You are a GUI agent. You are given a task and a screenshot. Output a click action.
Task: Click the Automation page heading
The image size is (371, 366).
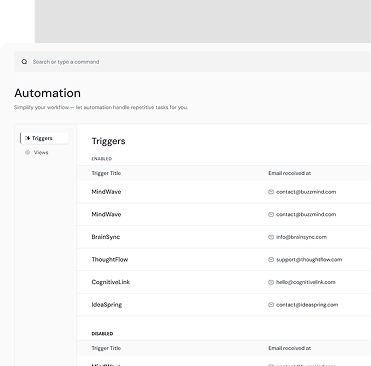(47, 93)
